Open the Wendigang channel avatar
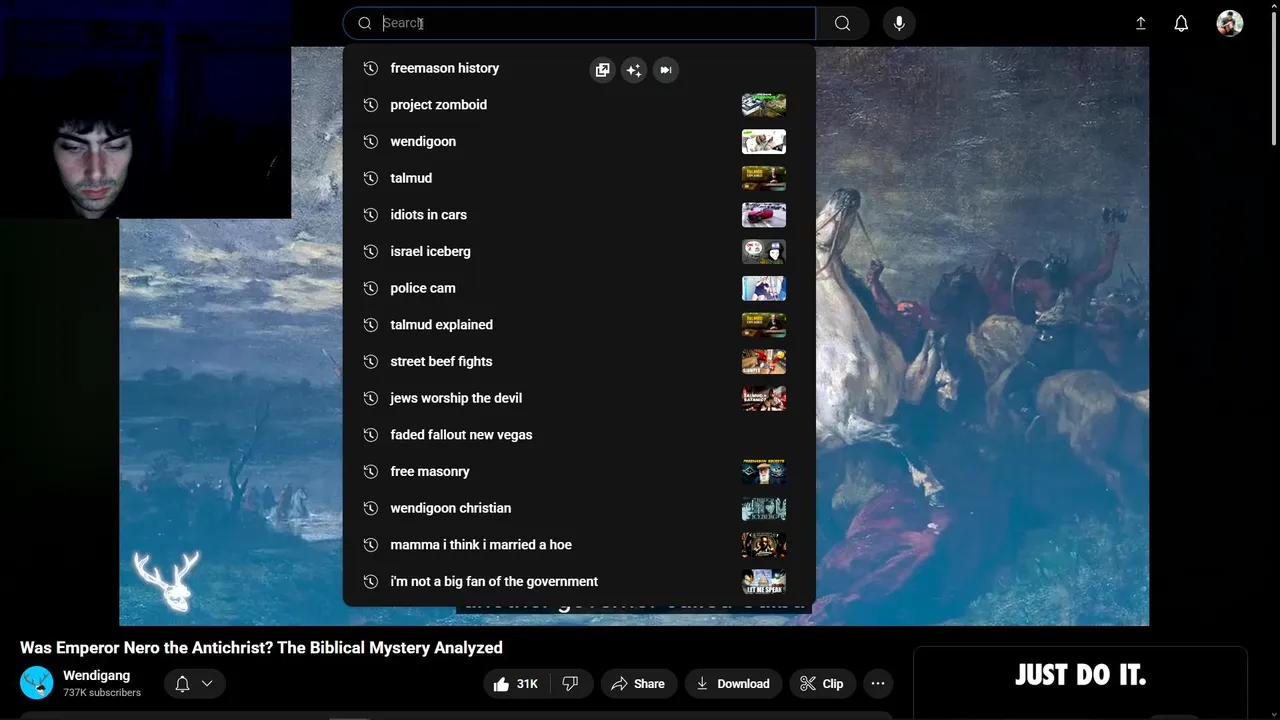The height and width of the screenshot is (720, 1280). (37, 683)
